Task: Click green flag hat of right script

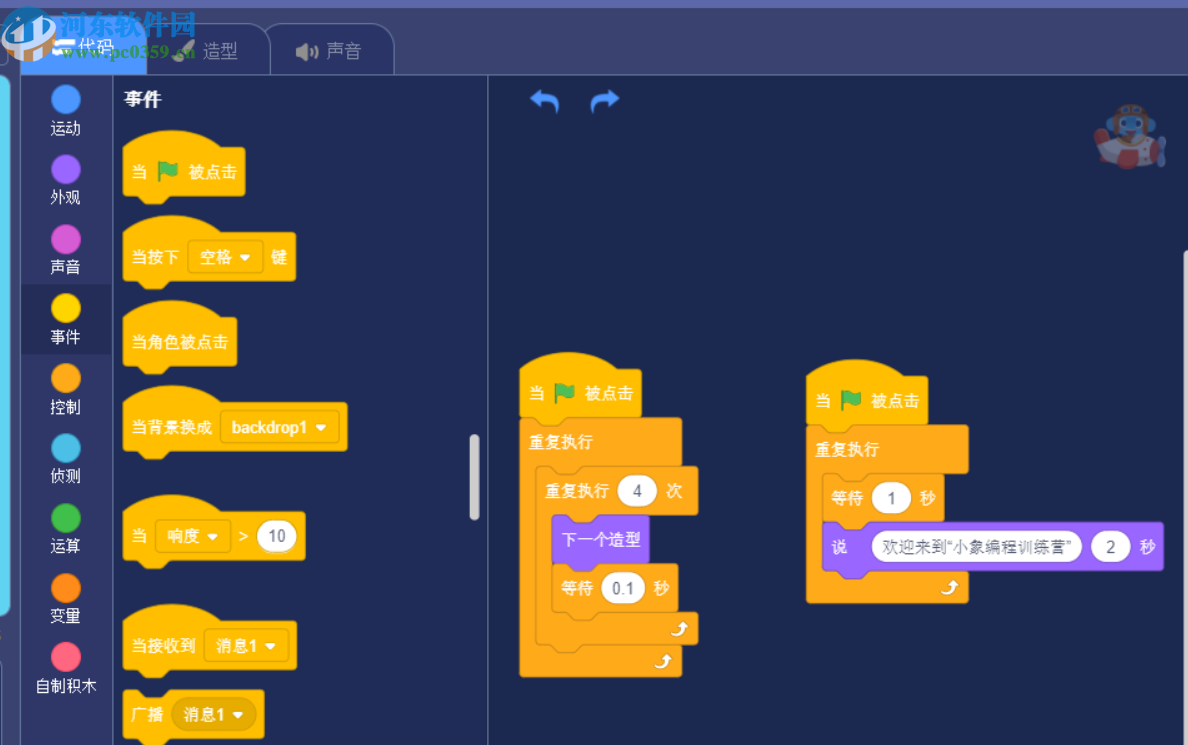Action: coord(867,396)
